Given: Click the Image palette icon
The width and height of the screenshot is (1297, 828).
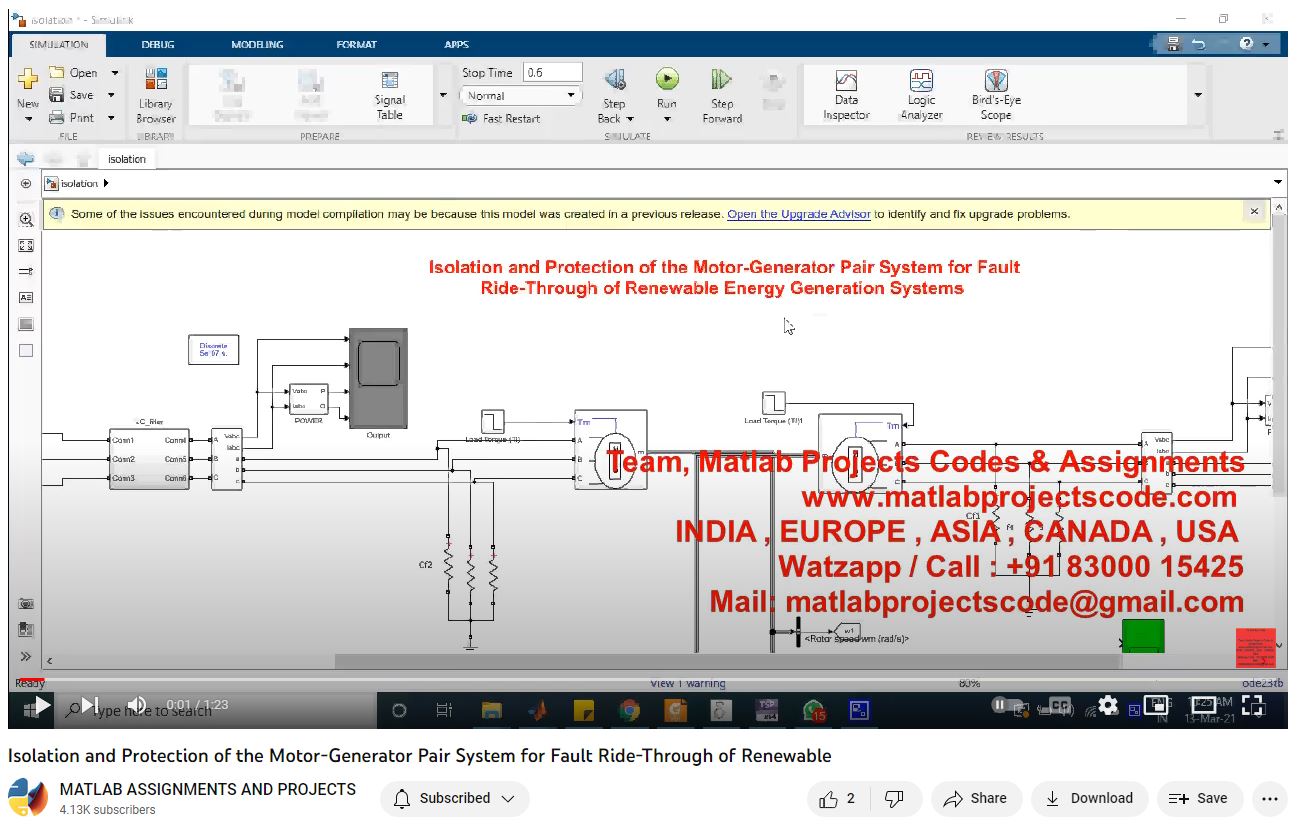Looking at the screenshot, I should coord(26,324).
